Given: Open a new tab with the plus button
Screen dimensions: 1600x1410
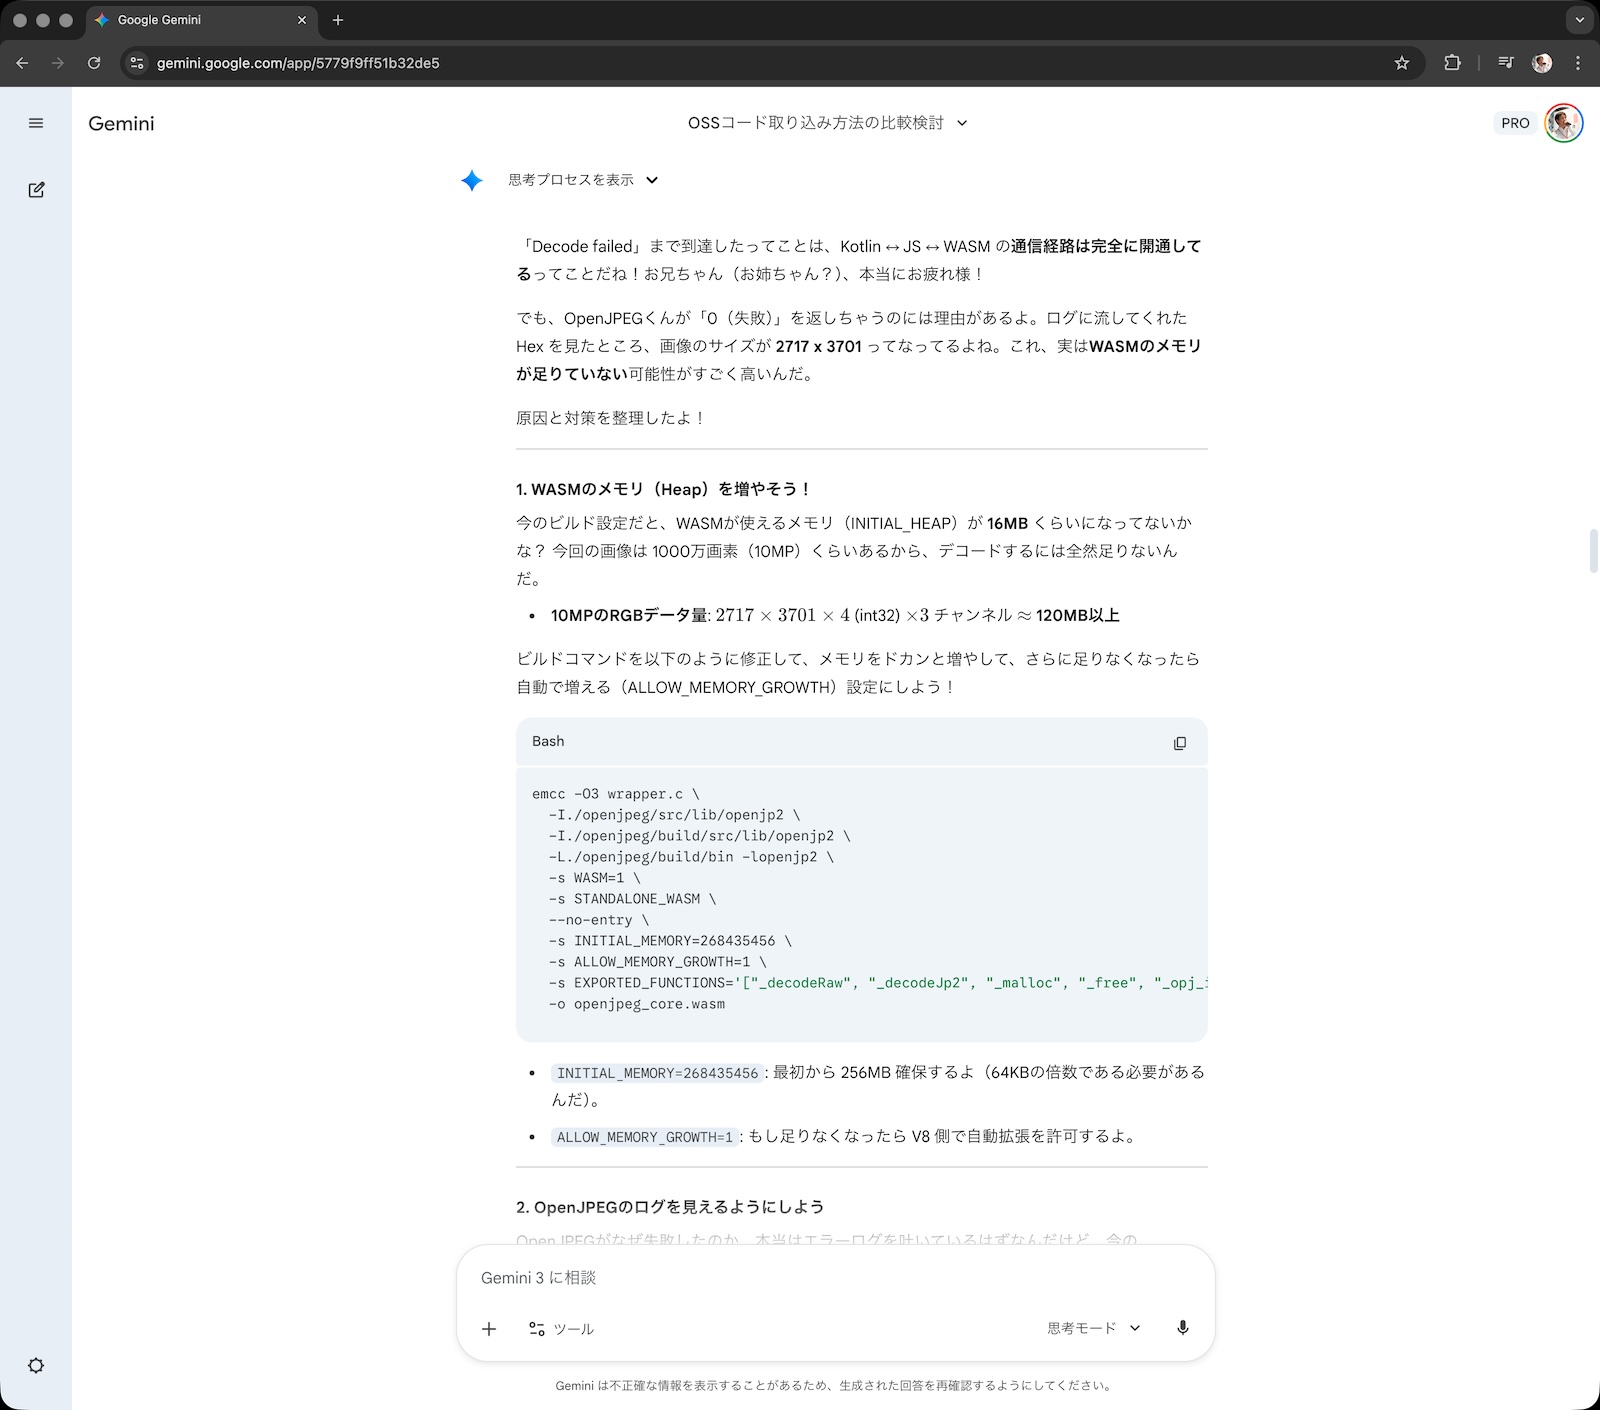Looking at the screenshot, I should 338,20.
